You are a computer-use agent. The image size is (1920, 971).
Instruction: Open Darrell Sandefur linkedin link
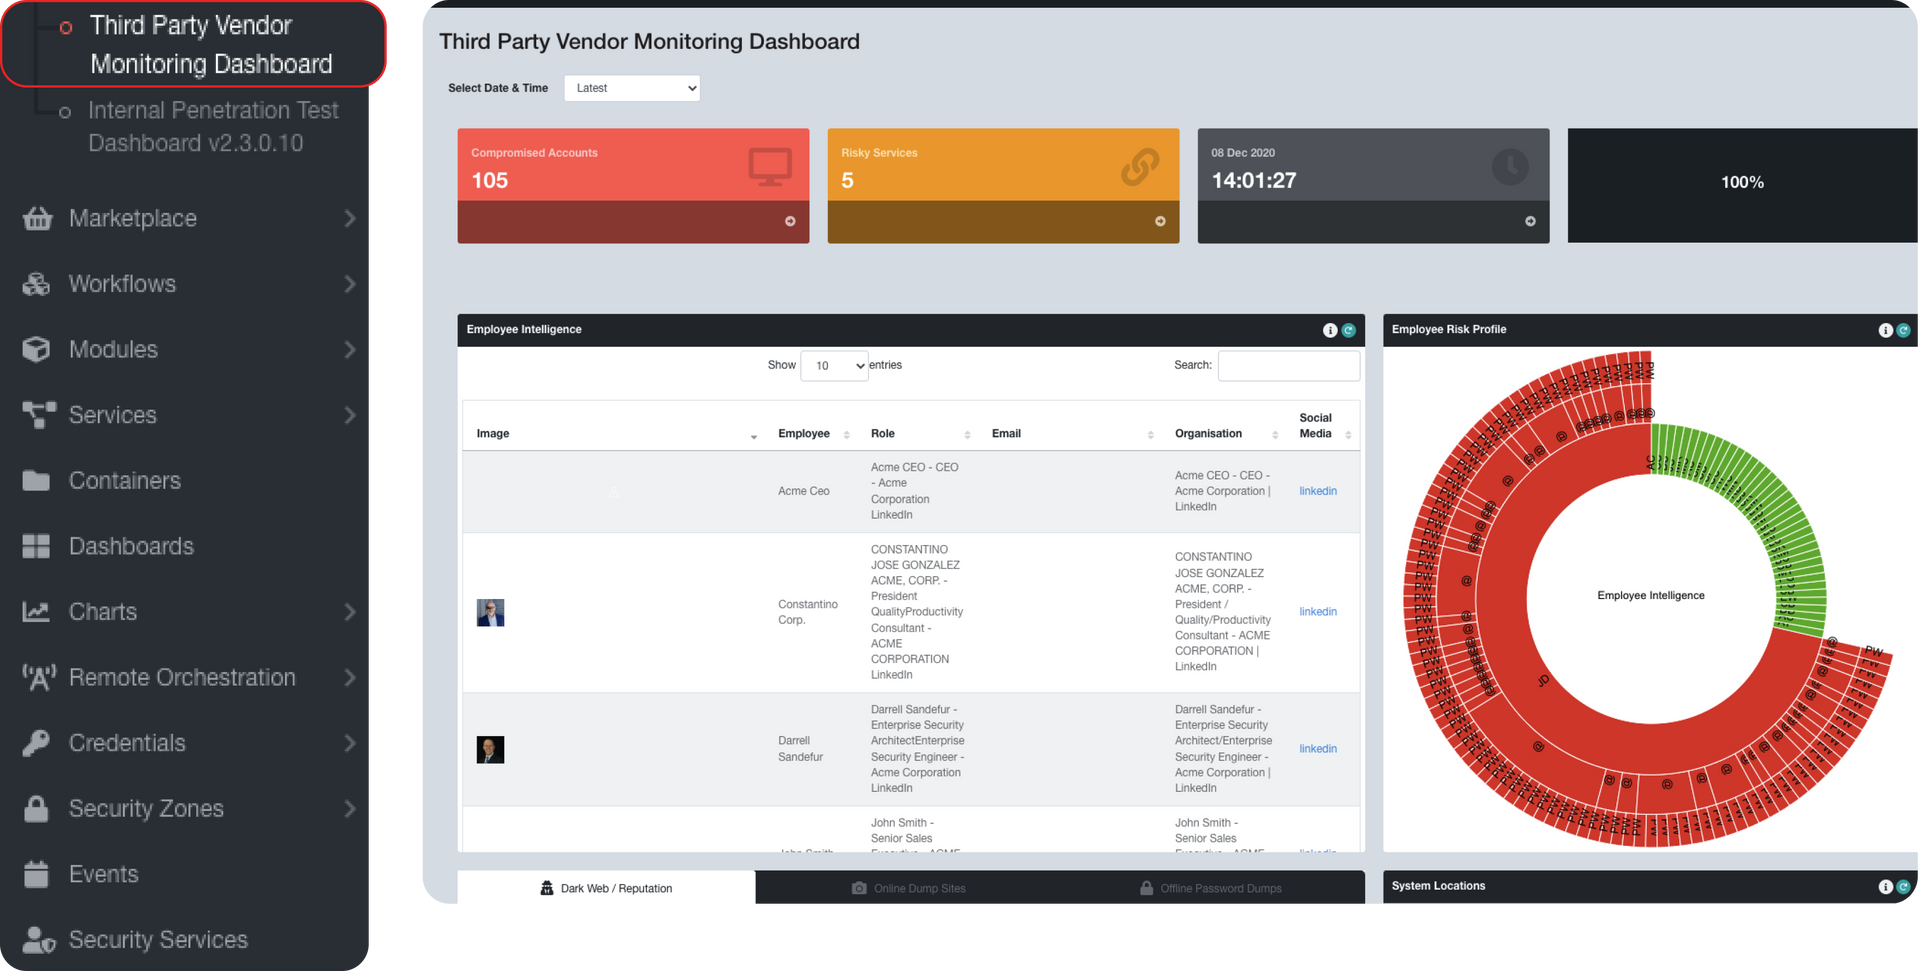1318,749
